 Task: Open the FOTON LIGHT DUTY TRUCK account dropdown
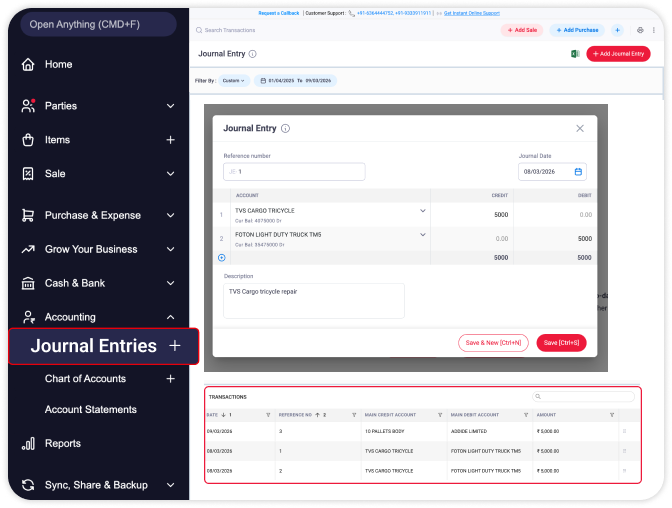[x=422, y=234]
